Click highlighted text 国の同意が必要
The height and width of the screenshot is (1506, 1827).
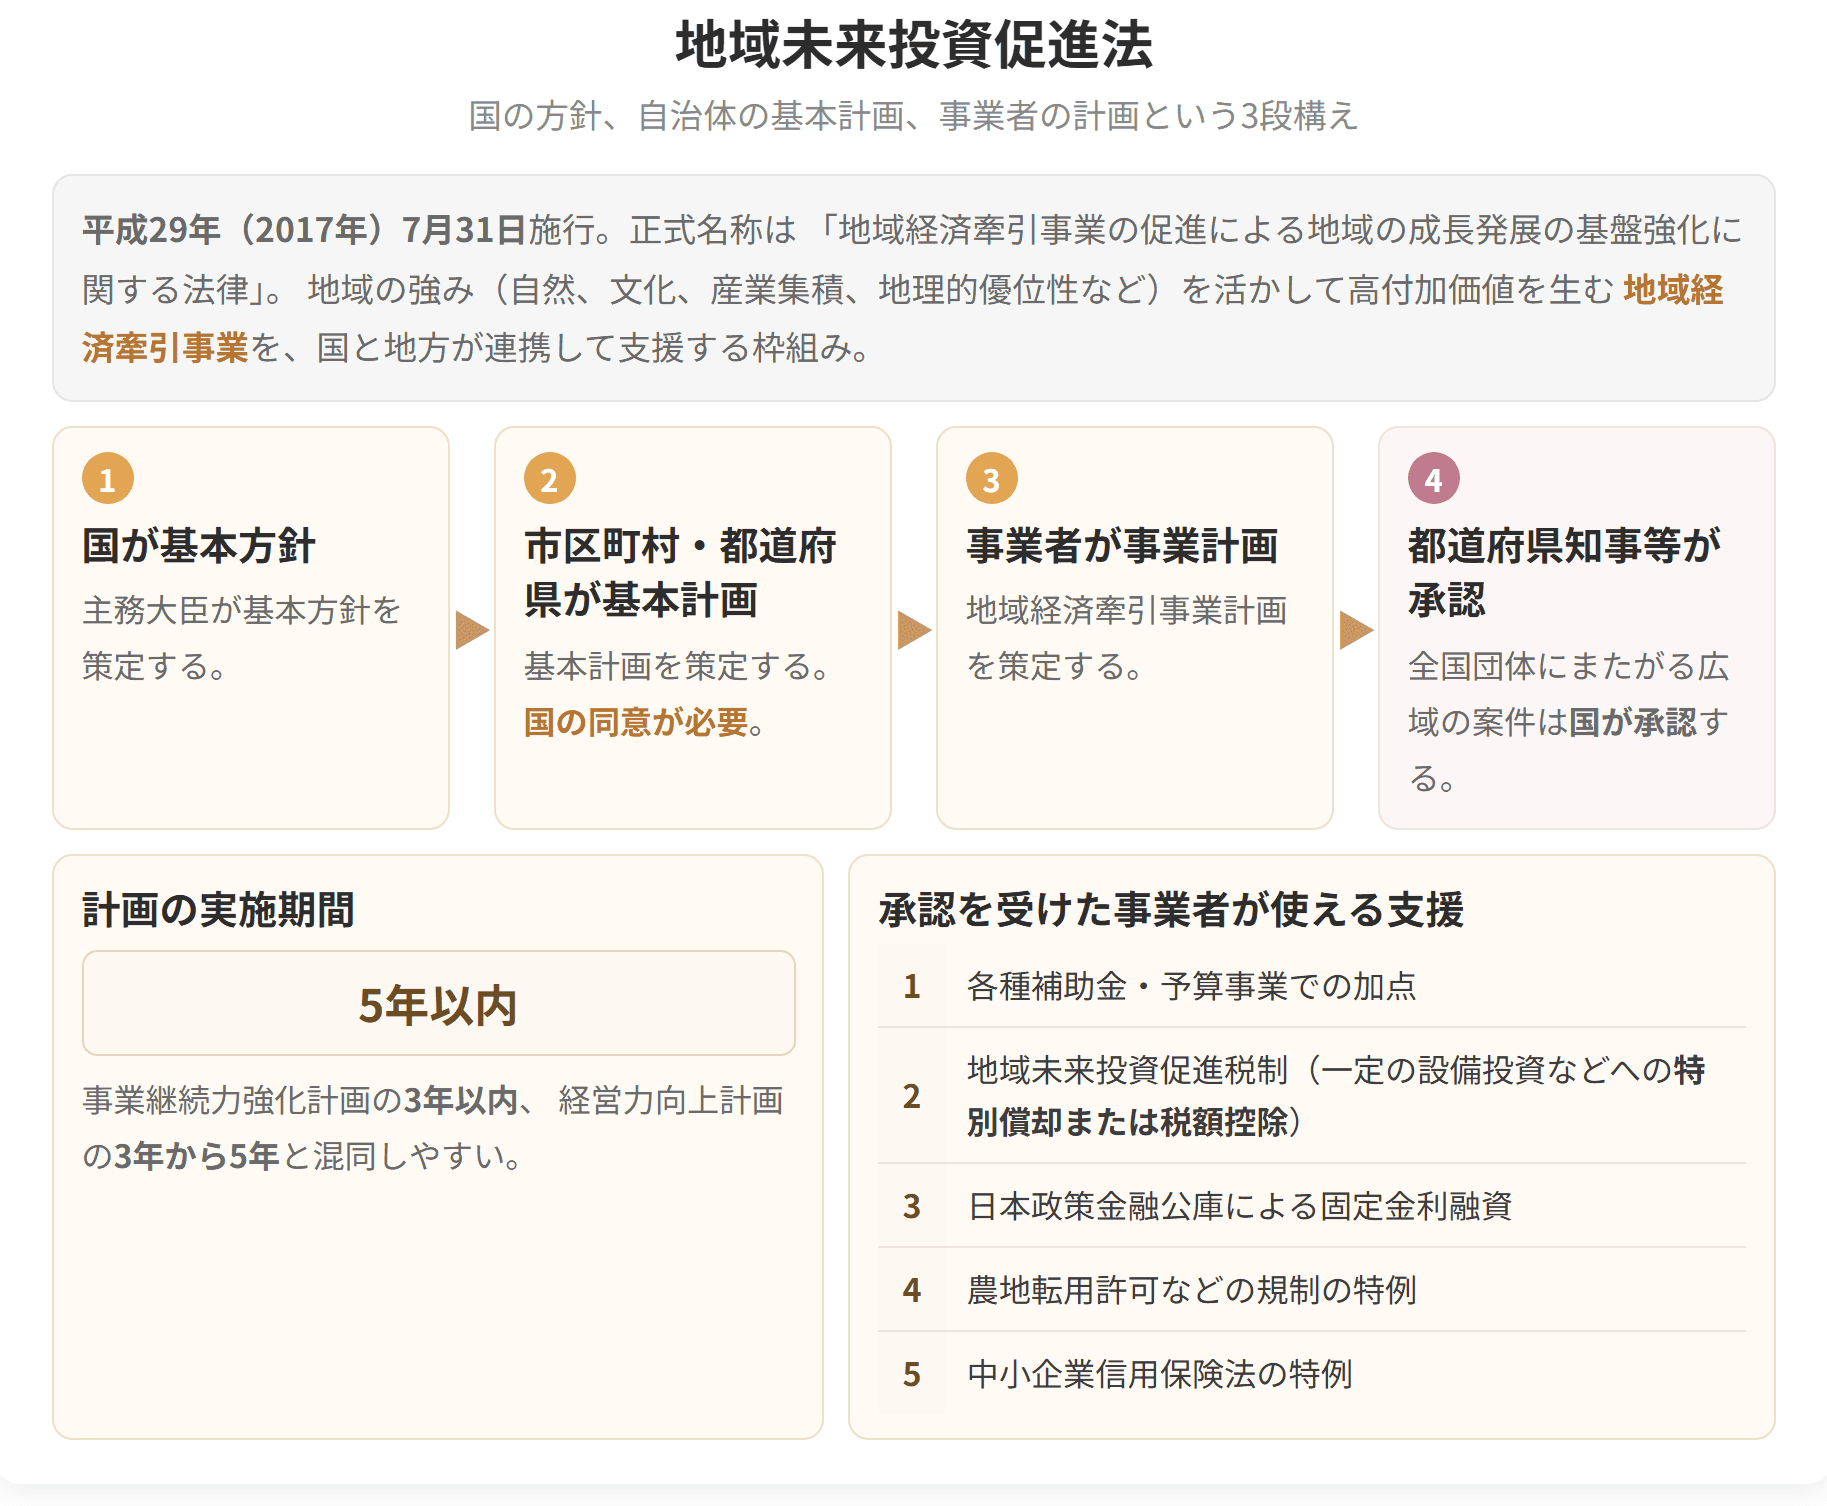click(636, 722)
